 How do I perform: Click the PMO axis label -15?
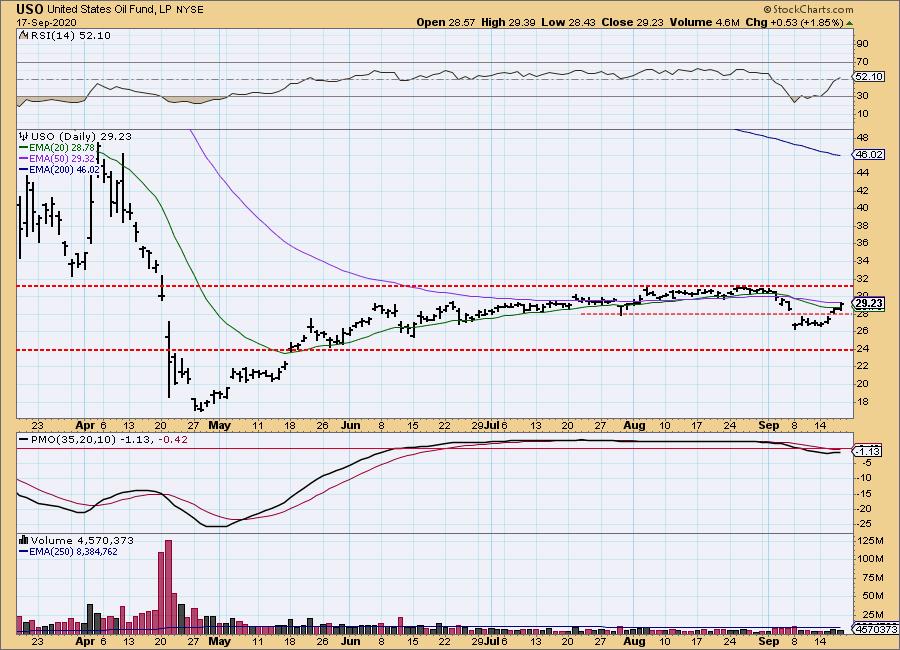point(864,493)
